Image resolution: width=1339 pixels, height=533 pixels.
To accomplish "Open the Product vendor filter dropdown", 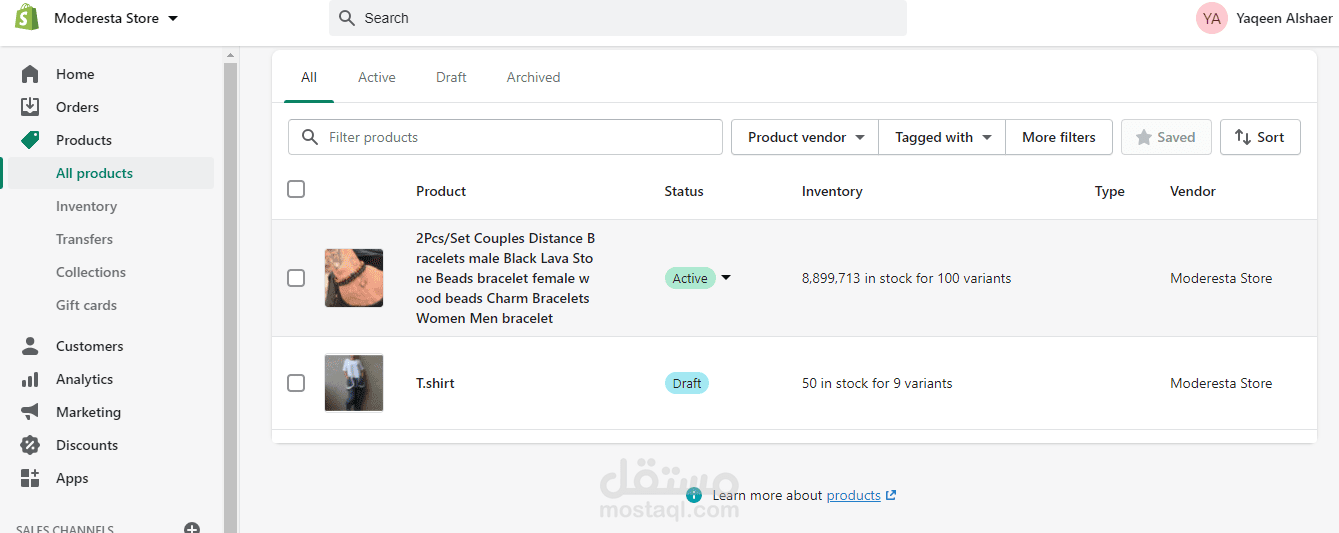I will pyautogui.click(x=805, y=137).
